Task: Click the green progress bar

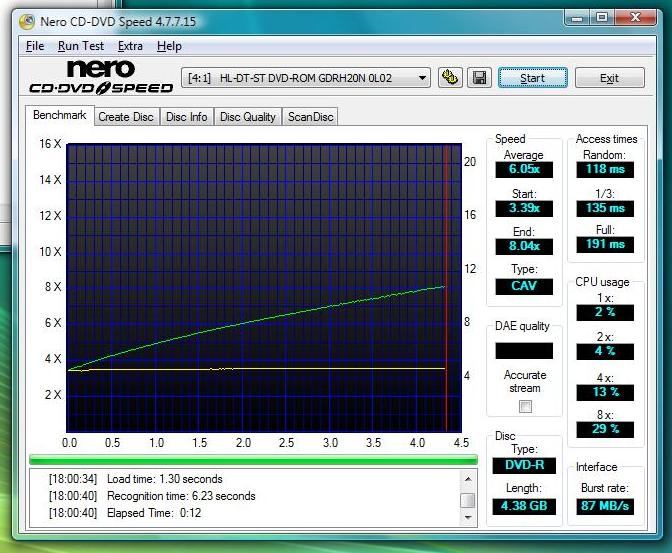Action: [x=253, y=460]
